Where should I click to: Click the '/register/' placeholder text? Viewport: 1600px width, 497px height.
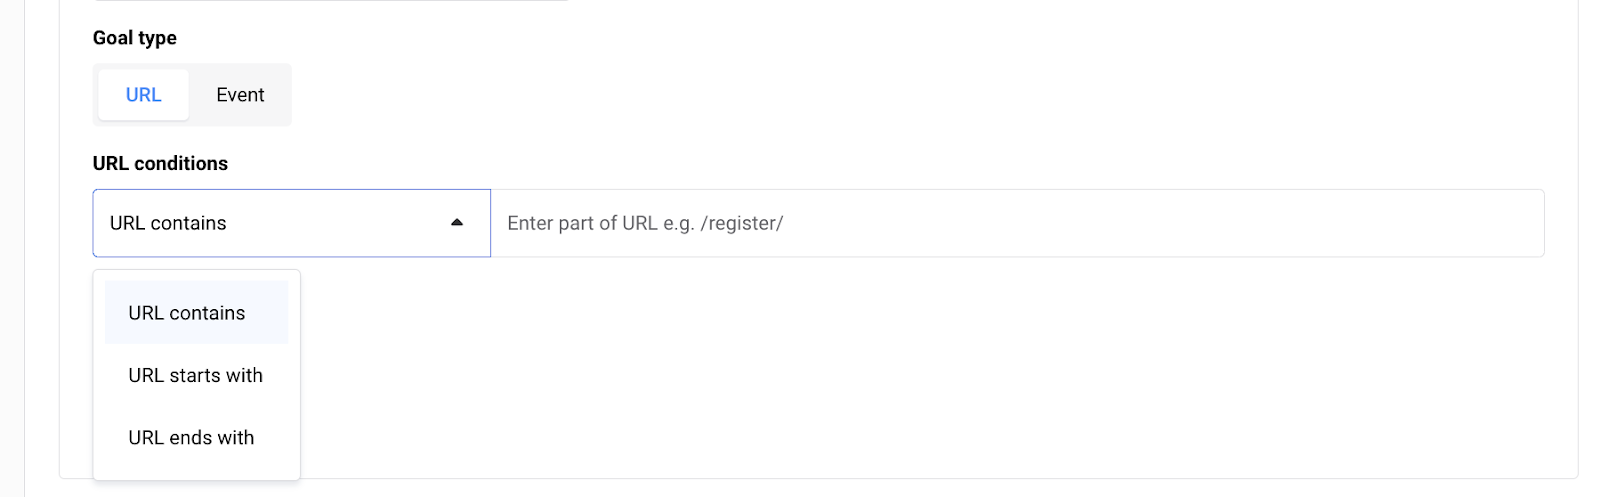(x=741, y=223)
